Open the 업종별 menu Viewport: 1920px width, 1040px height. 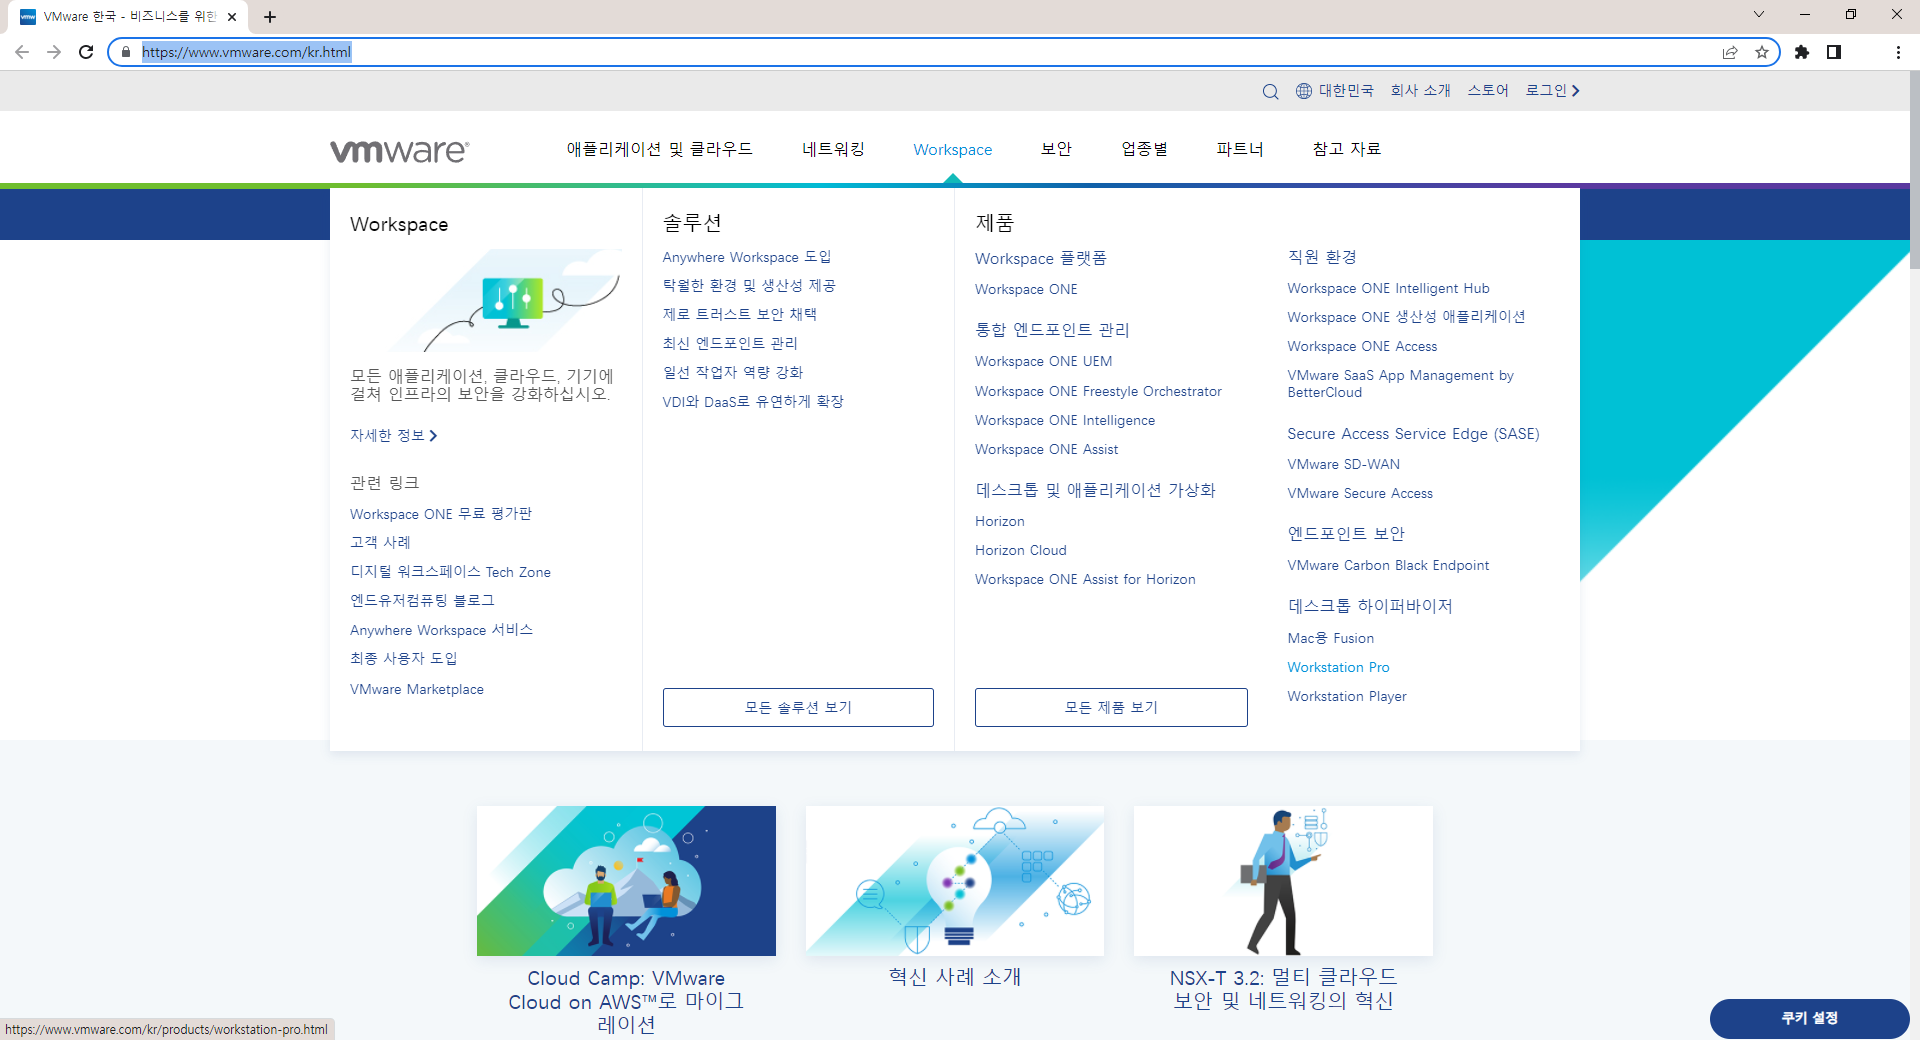click(1145, 149)
